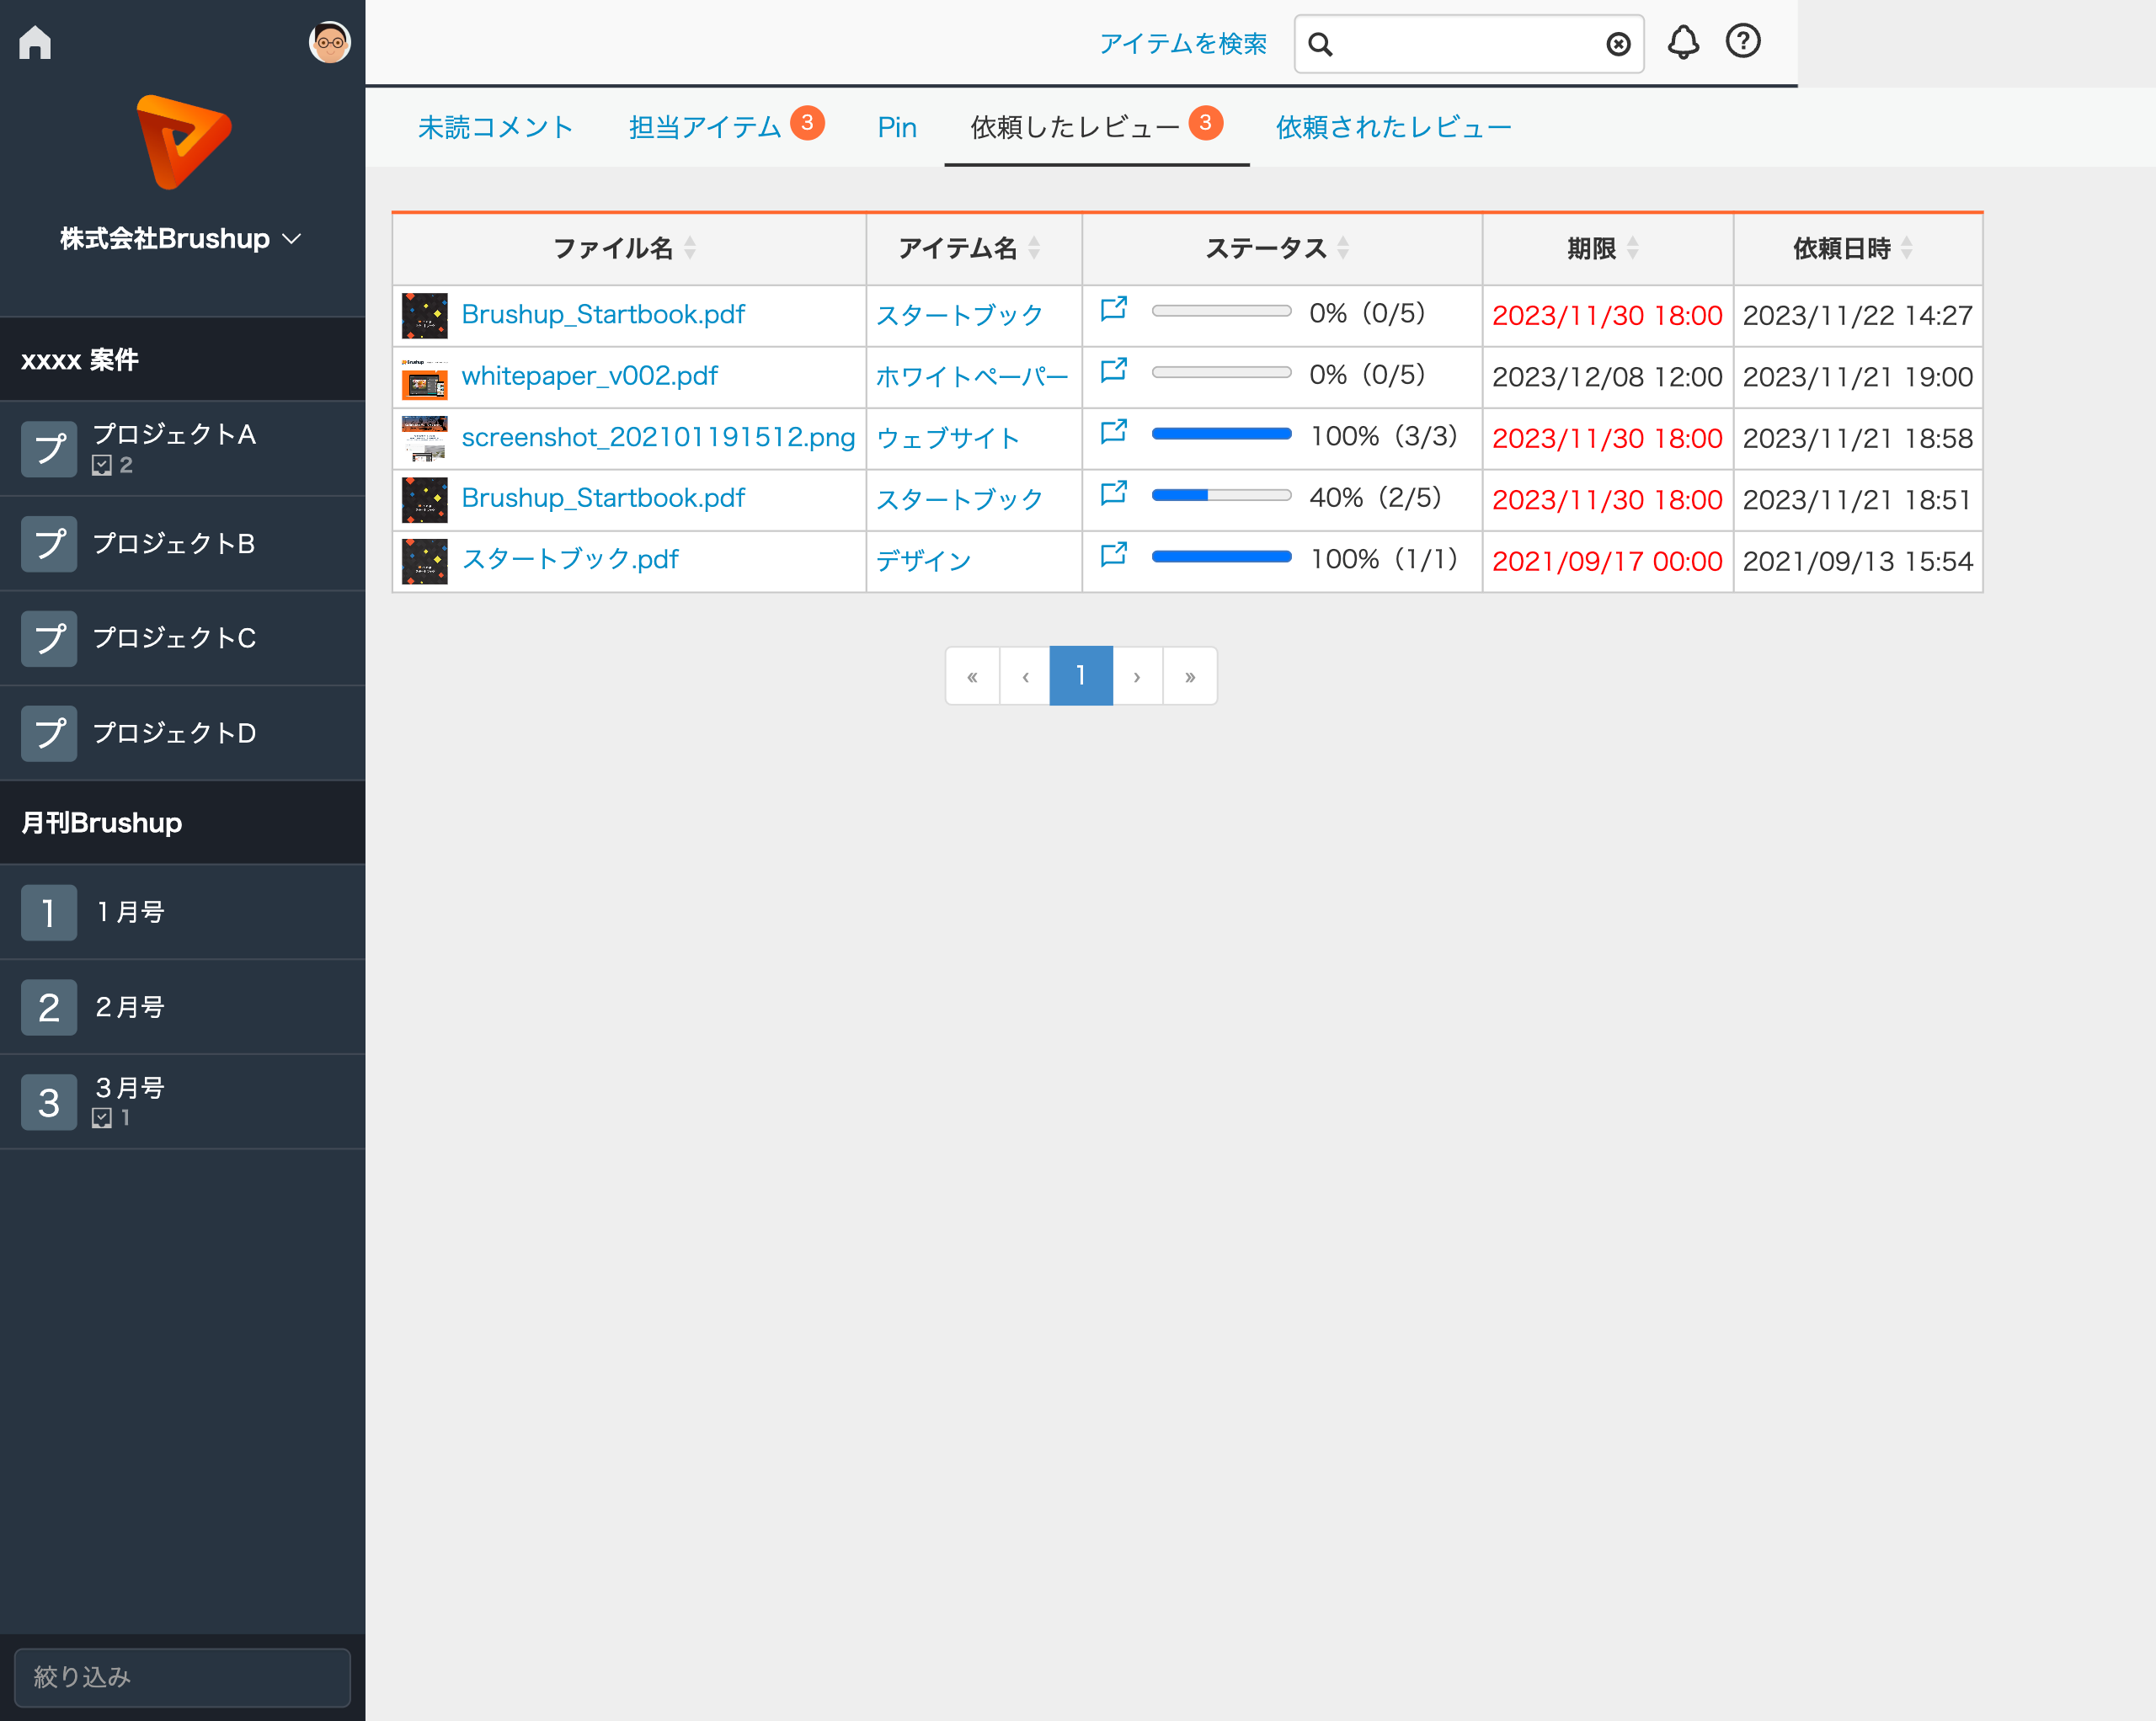Open the スタートブック.pdf file link
Viewport: 2156px width, 1721px height.
pyautogui.click(x=570, y=559)
